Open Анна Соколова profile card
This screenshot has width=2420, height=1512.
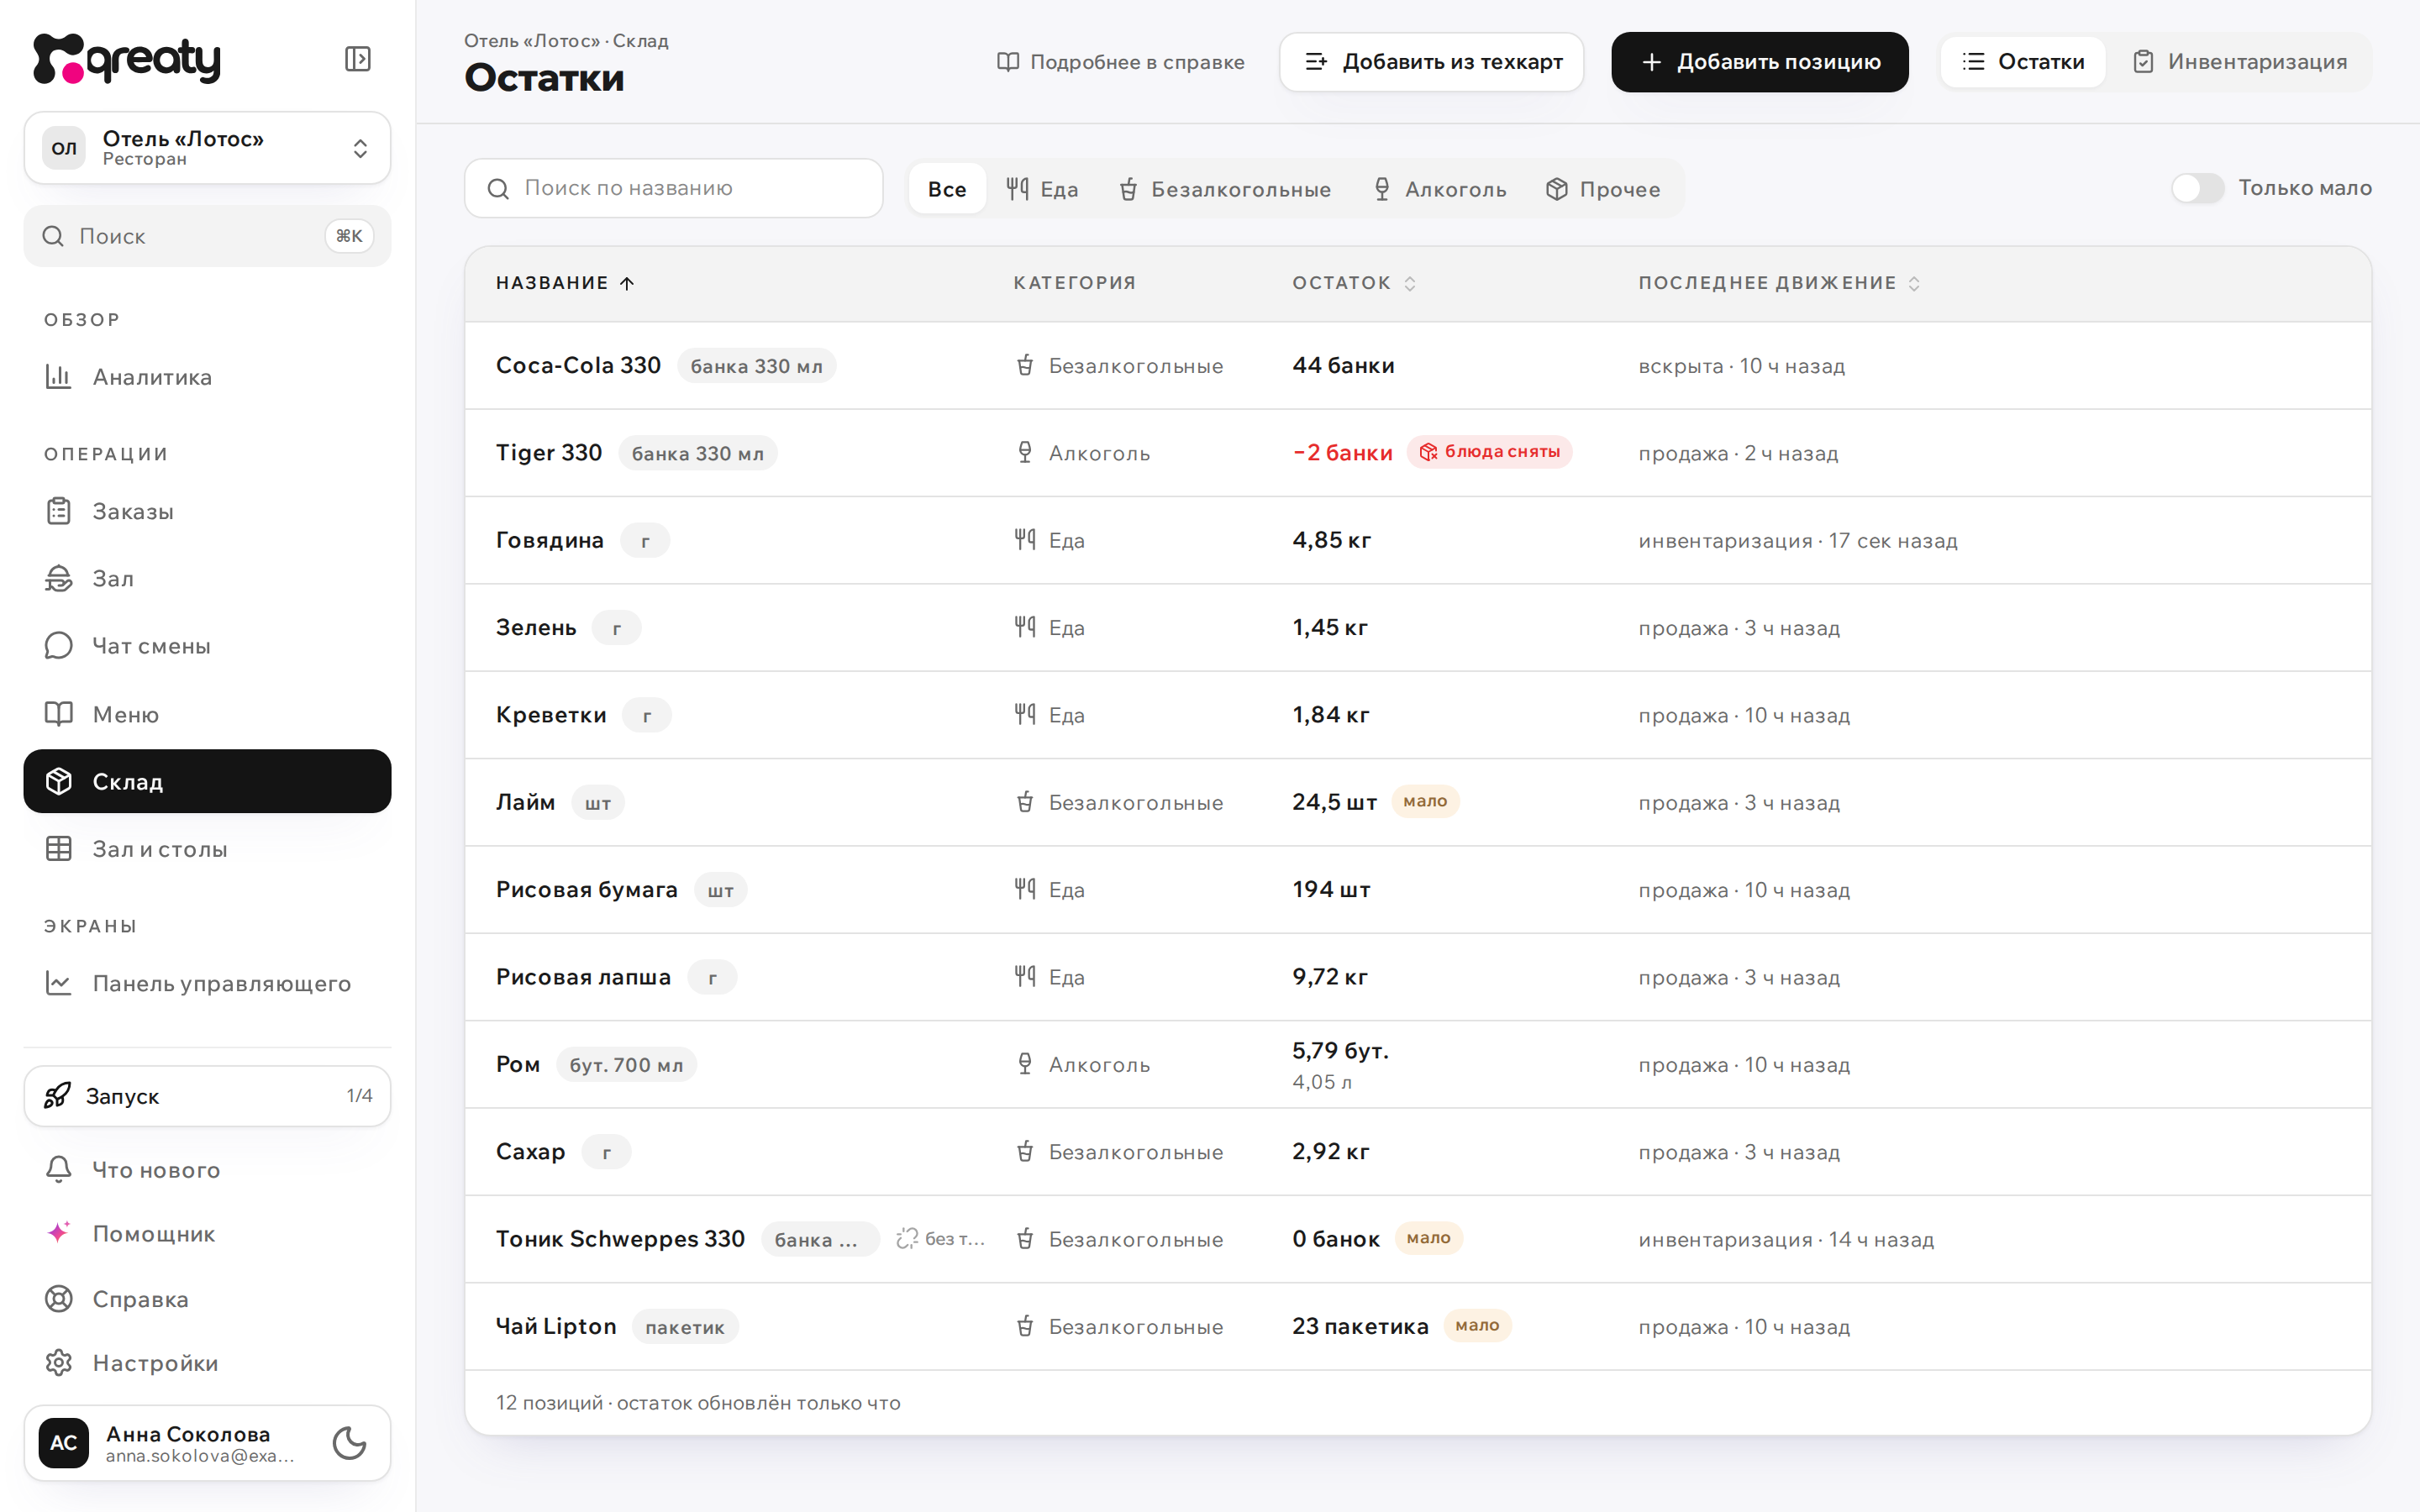(207, 1443)
